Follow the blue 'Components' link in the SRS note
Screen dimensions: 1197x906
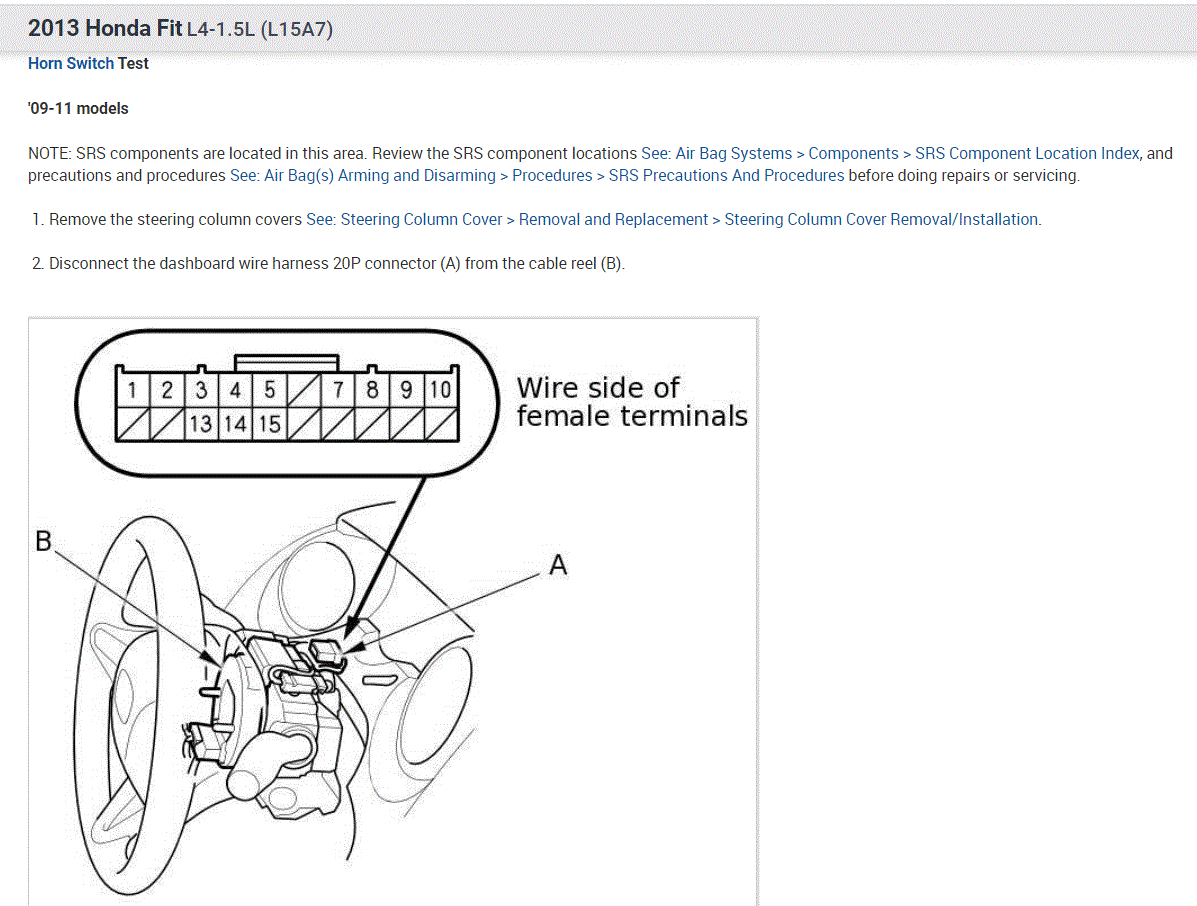pos(853,153)
